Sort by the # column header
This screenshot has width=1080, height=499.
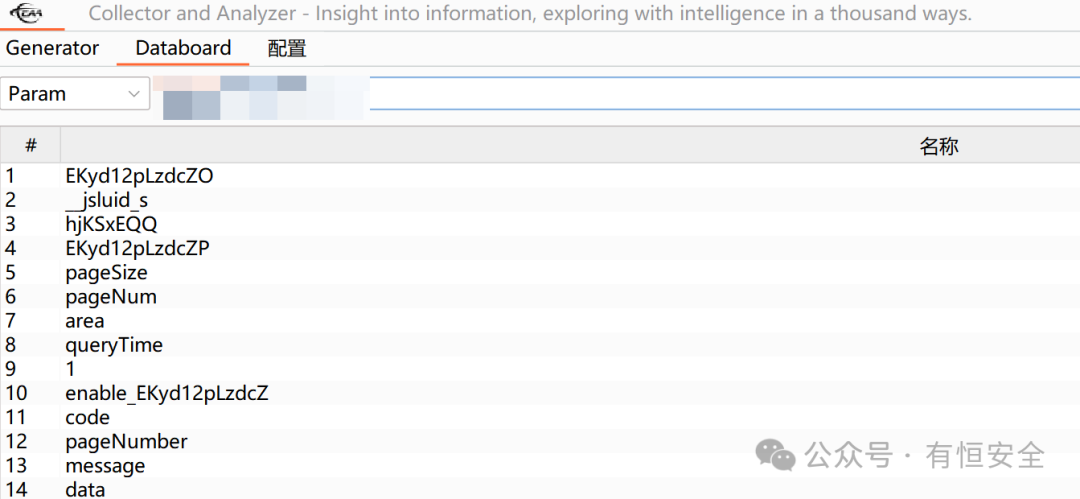tap(30, 146)
